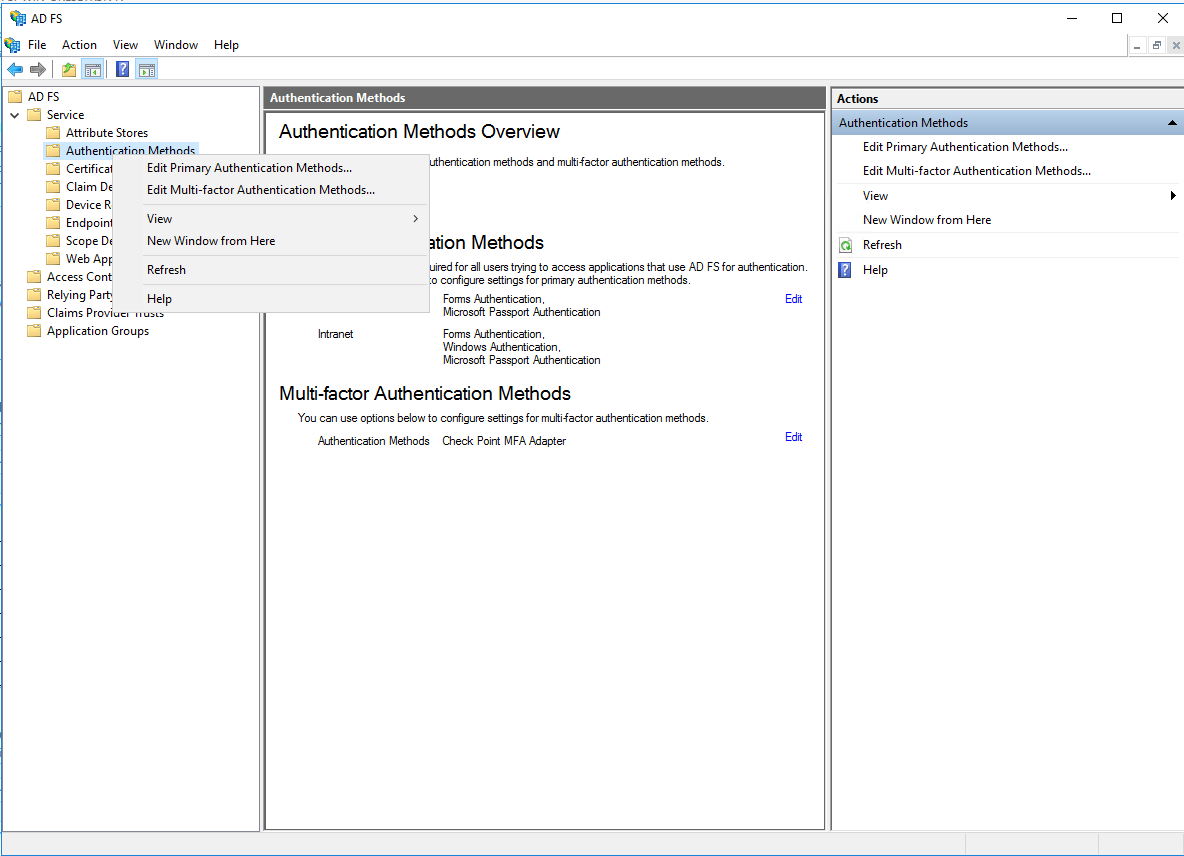Collapse Authentication Methods section in Actions pane

pos(1171,123)
